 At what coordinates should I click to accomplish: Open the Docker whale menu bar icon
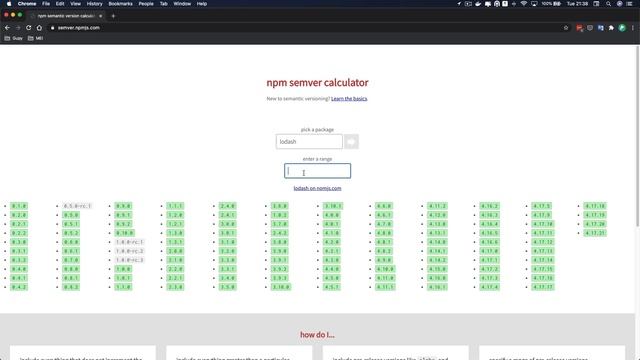[478, 4]
